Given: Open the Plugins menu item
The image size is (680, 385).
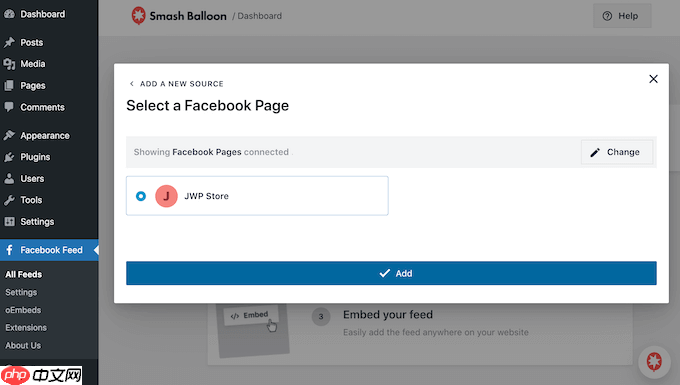Looking at the screenshot, I should [35, 157].
